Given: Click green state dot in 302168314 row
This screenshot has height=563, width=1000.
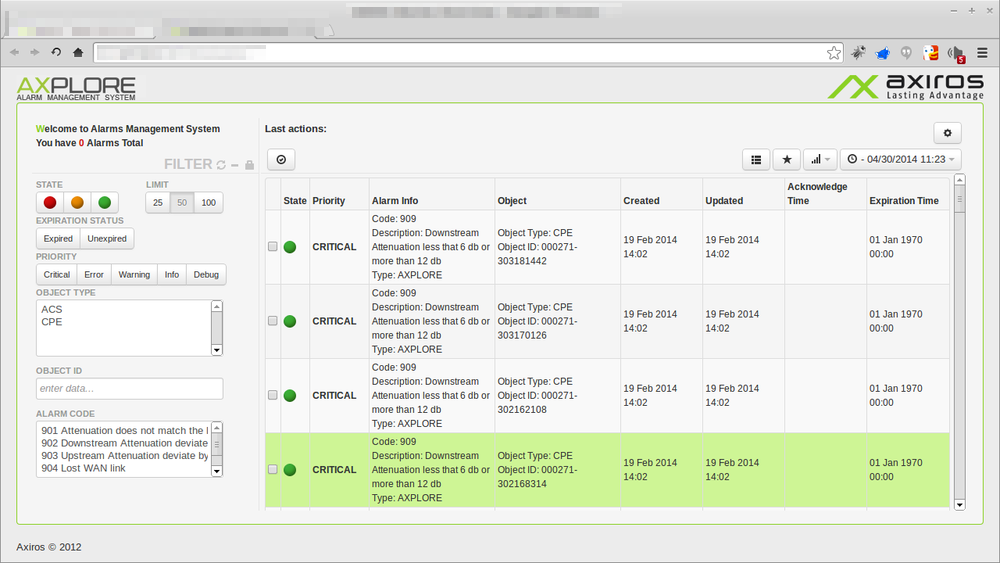Looking at the screenshot, I should point(290,470).
